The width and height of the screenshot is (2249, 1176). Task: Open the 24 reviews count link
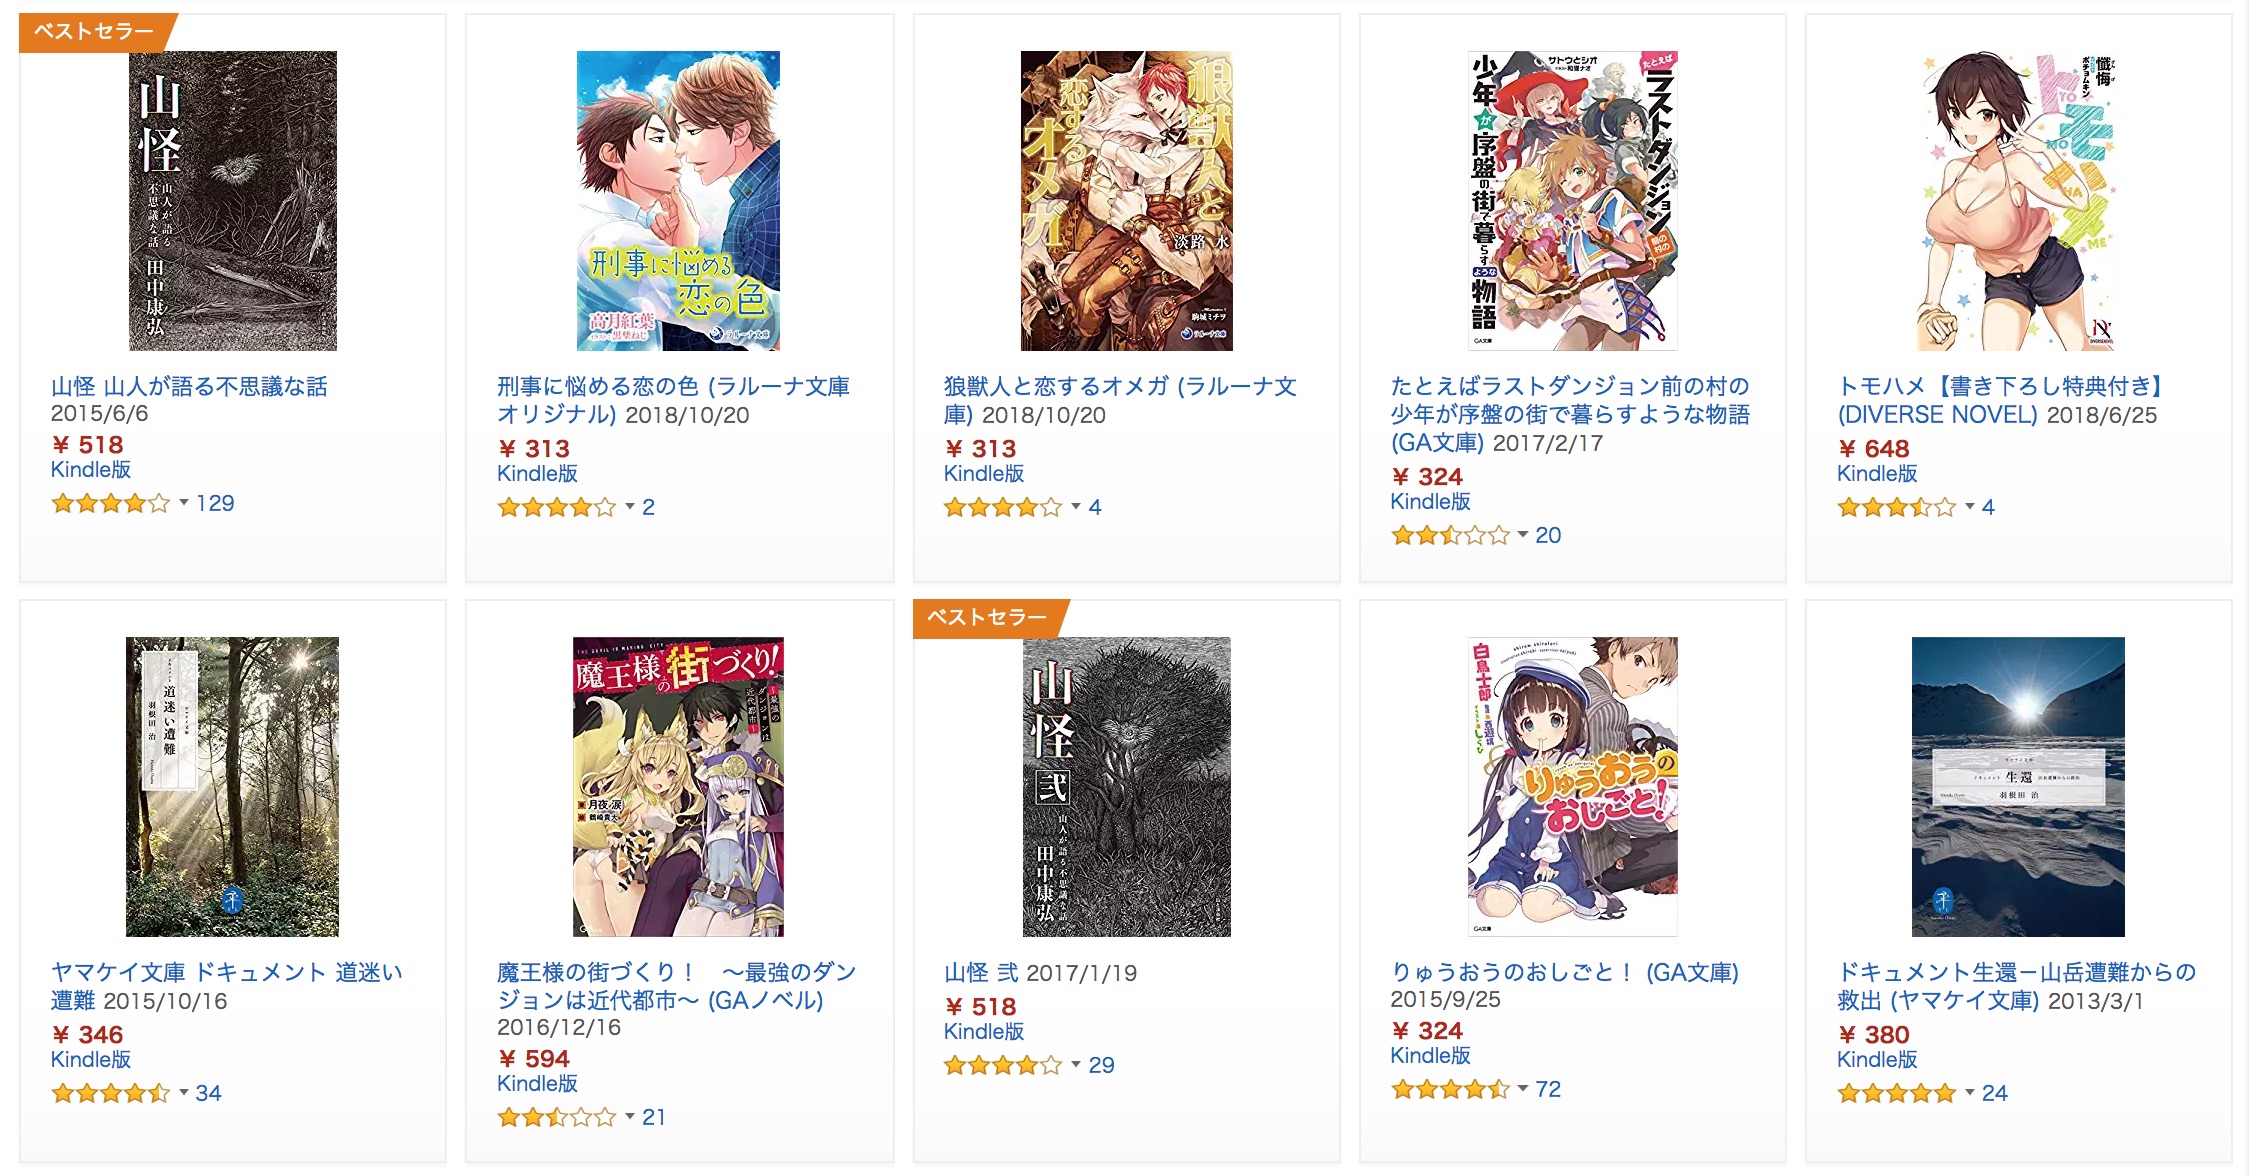pos(1994,1093)
